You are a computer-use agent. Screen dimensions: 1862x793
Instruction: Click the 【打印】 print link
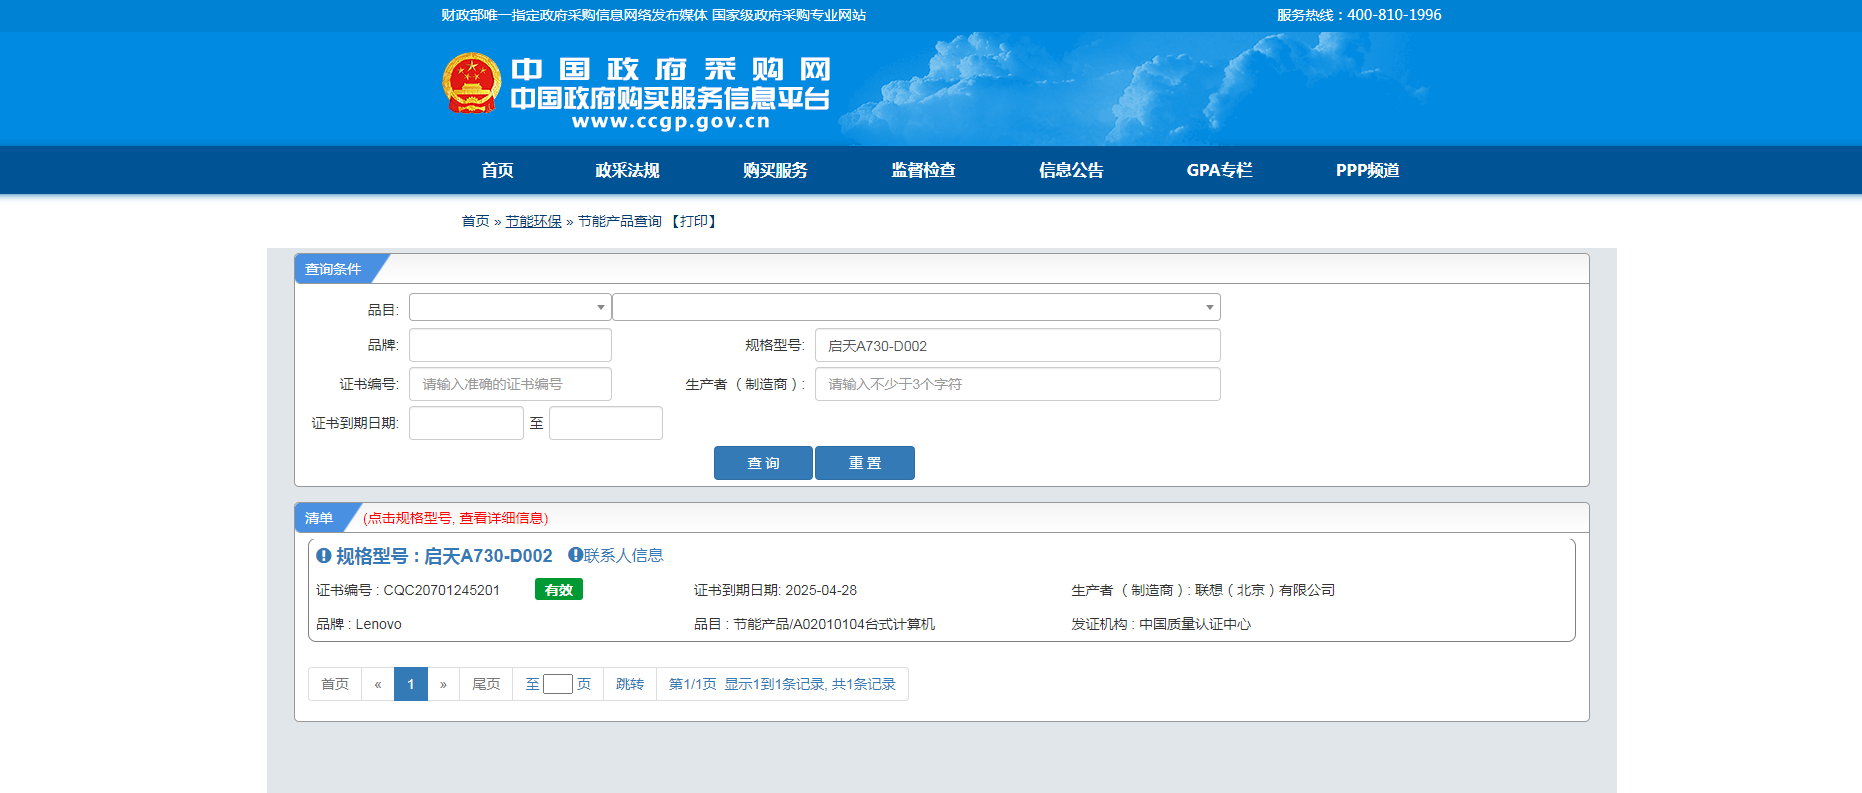coord(693,221)
